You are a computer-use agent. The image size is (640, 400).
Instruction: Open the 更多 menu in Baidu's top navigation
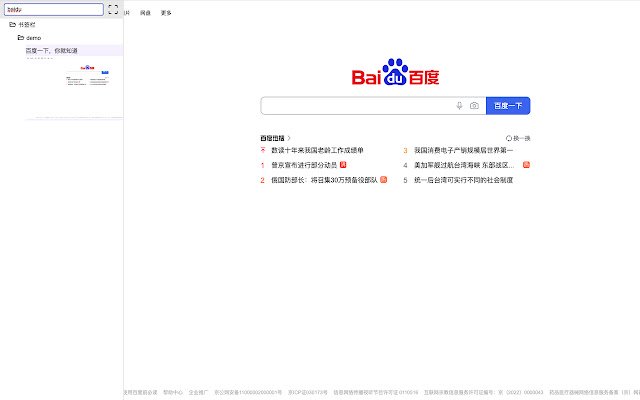point(166,13)
